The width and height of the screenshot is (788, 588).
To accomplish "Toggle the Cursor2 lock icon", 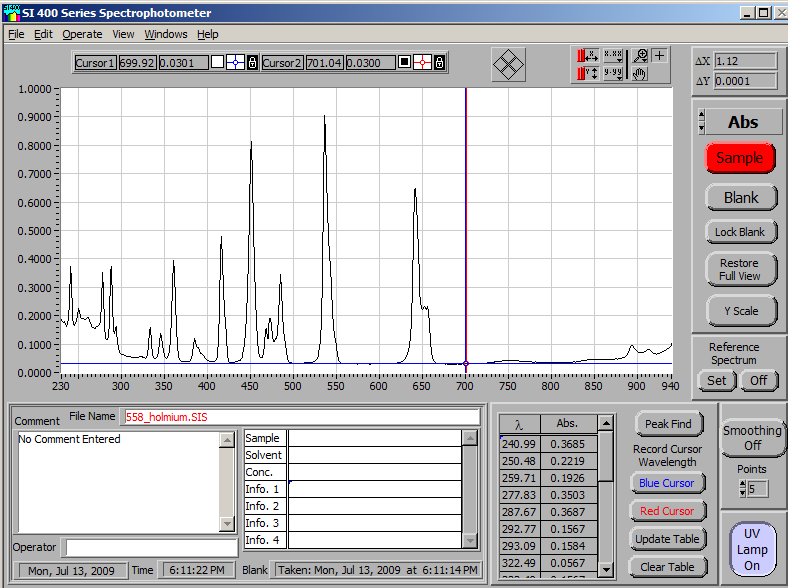I will coord(439,63).
